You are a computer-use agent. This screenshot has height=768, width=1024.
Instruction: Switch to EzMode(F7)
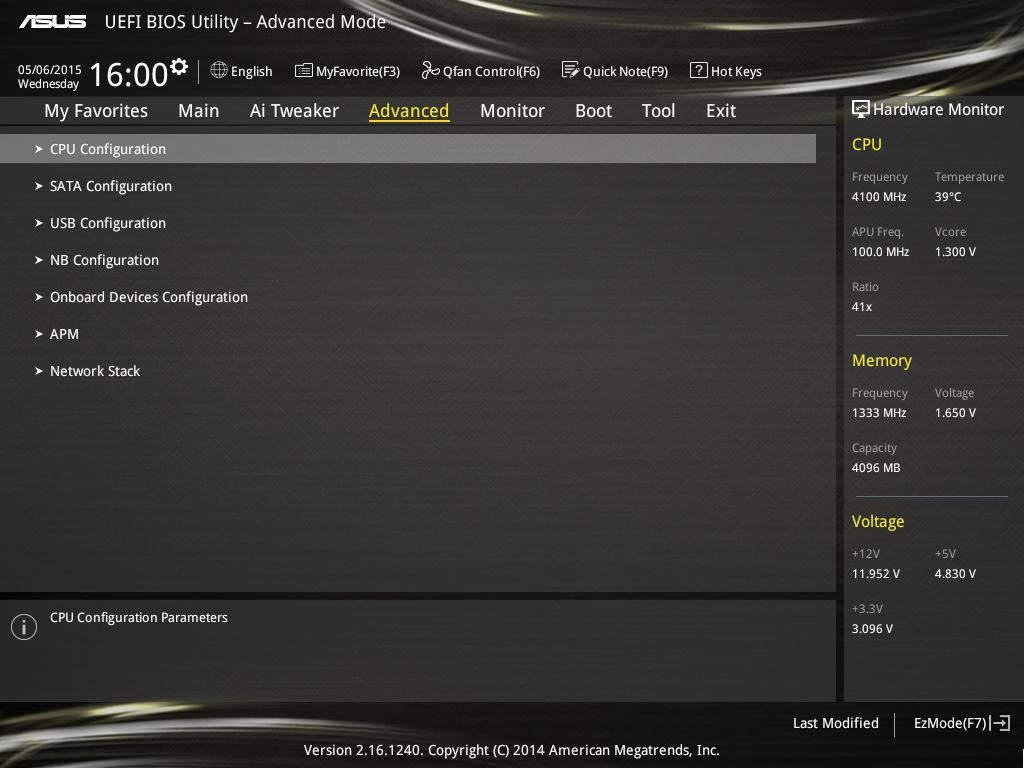pyautogui.click(x=962, y=723)
